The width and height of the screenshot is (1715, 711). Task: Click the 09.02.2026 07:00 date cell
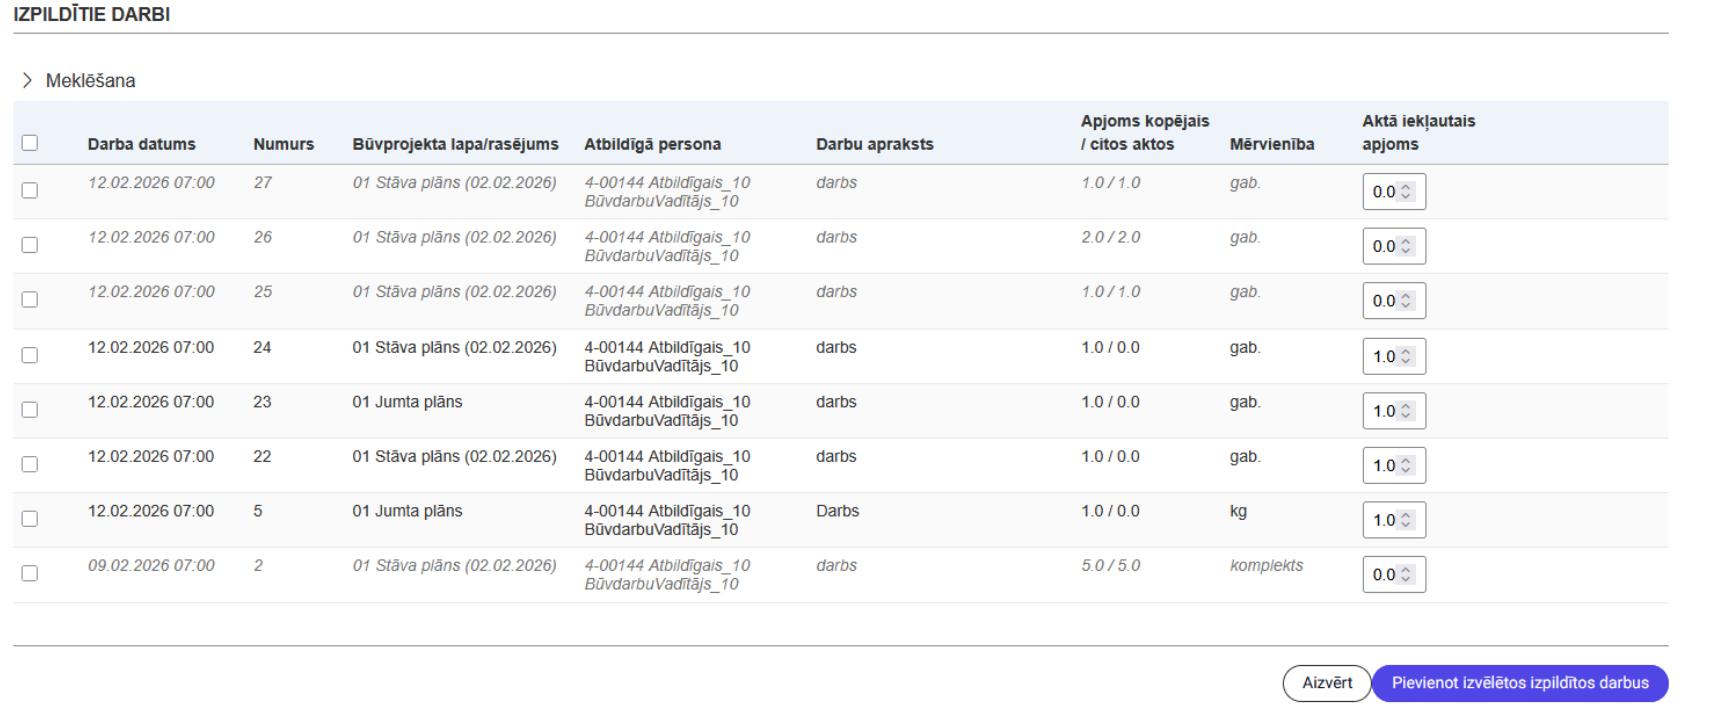[x=151, y=566]
